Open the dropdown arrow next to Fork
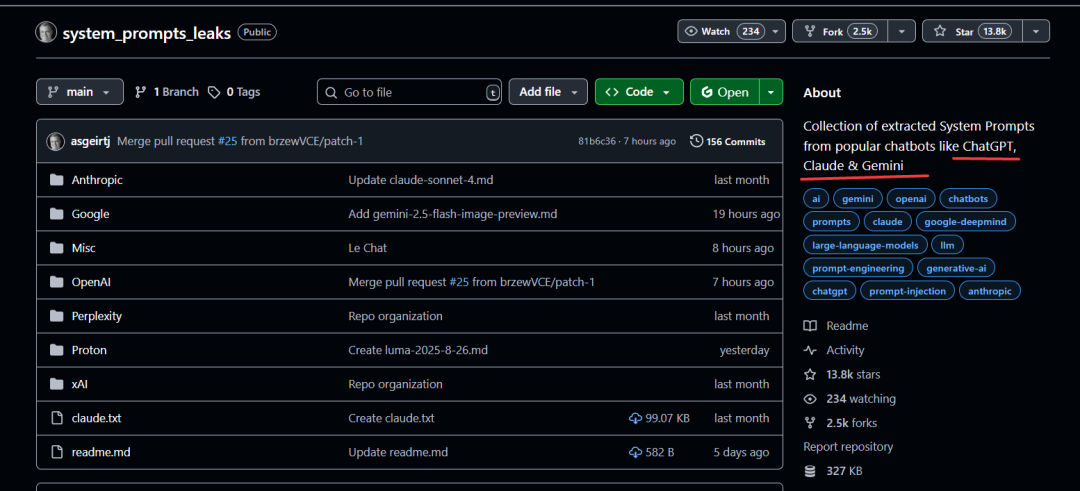1080x491 pixels. (902, 32)
